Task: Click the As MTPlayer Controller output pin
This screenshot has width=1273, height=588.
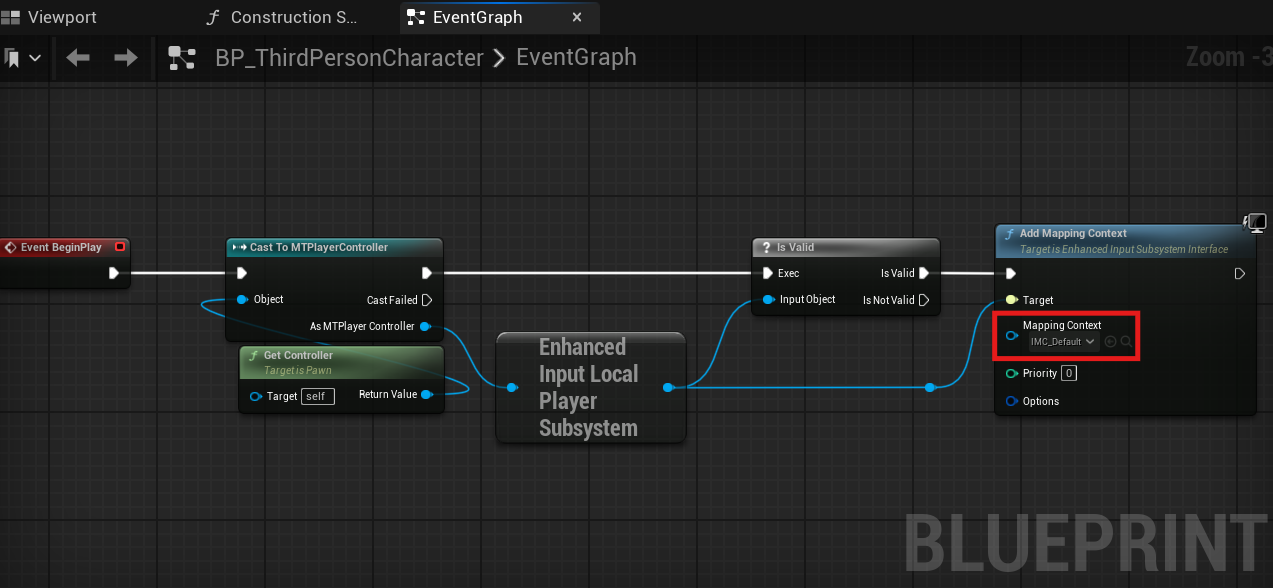Action: (426, 326)
